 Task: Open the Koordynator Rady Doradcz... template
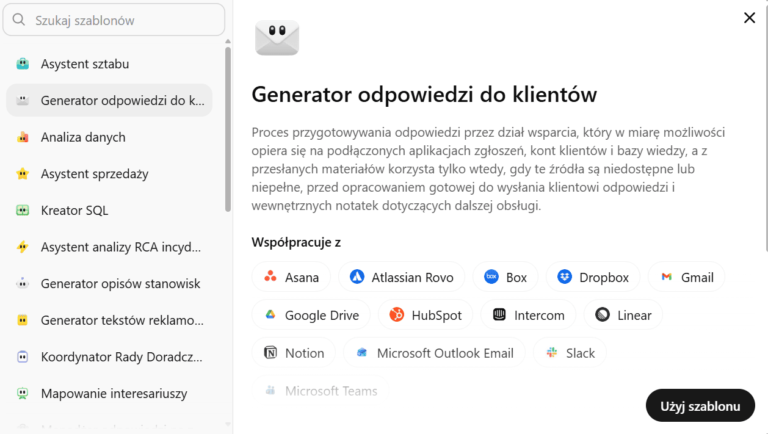coord(109,357)
